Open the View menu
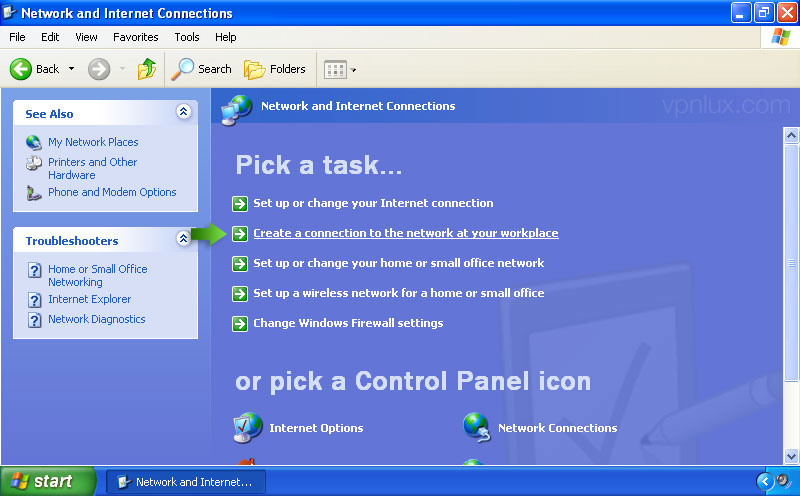This screenshot has width=800, height=496. click(86, 37)
